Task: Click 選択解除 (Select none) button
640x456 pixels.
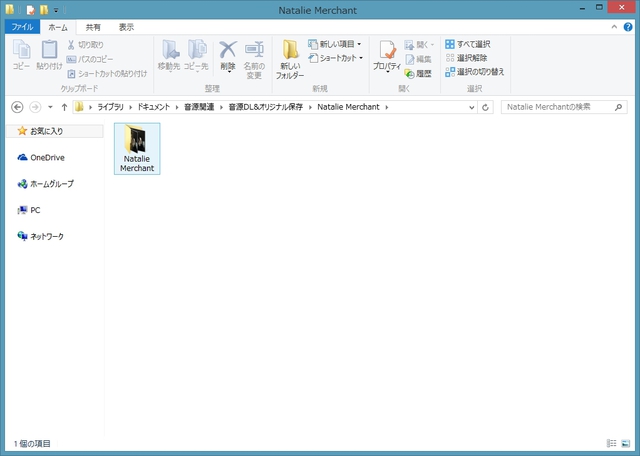Action: pos(468,58)
